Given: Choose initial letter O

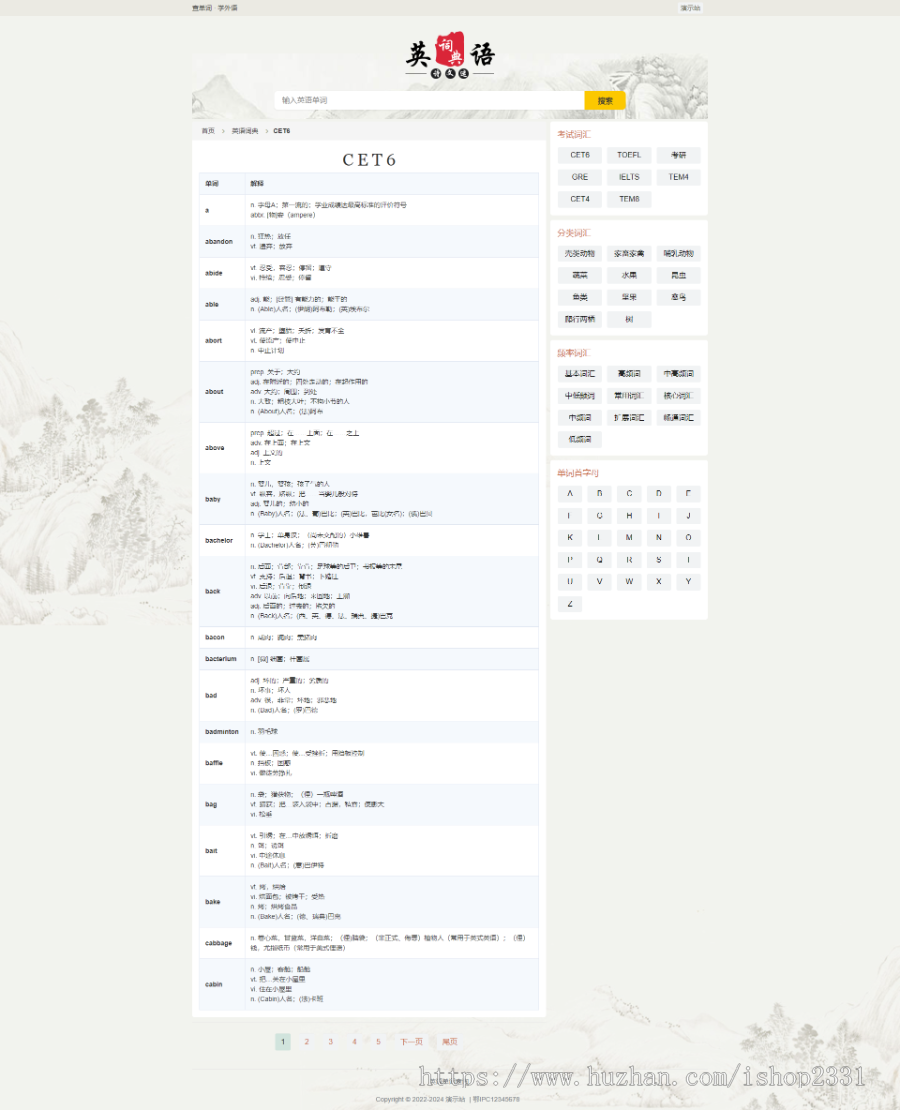Looking at the screenshot, I should (688, 538).
